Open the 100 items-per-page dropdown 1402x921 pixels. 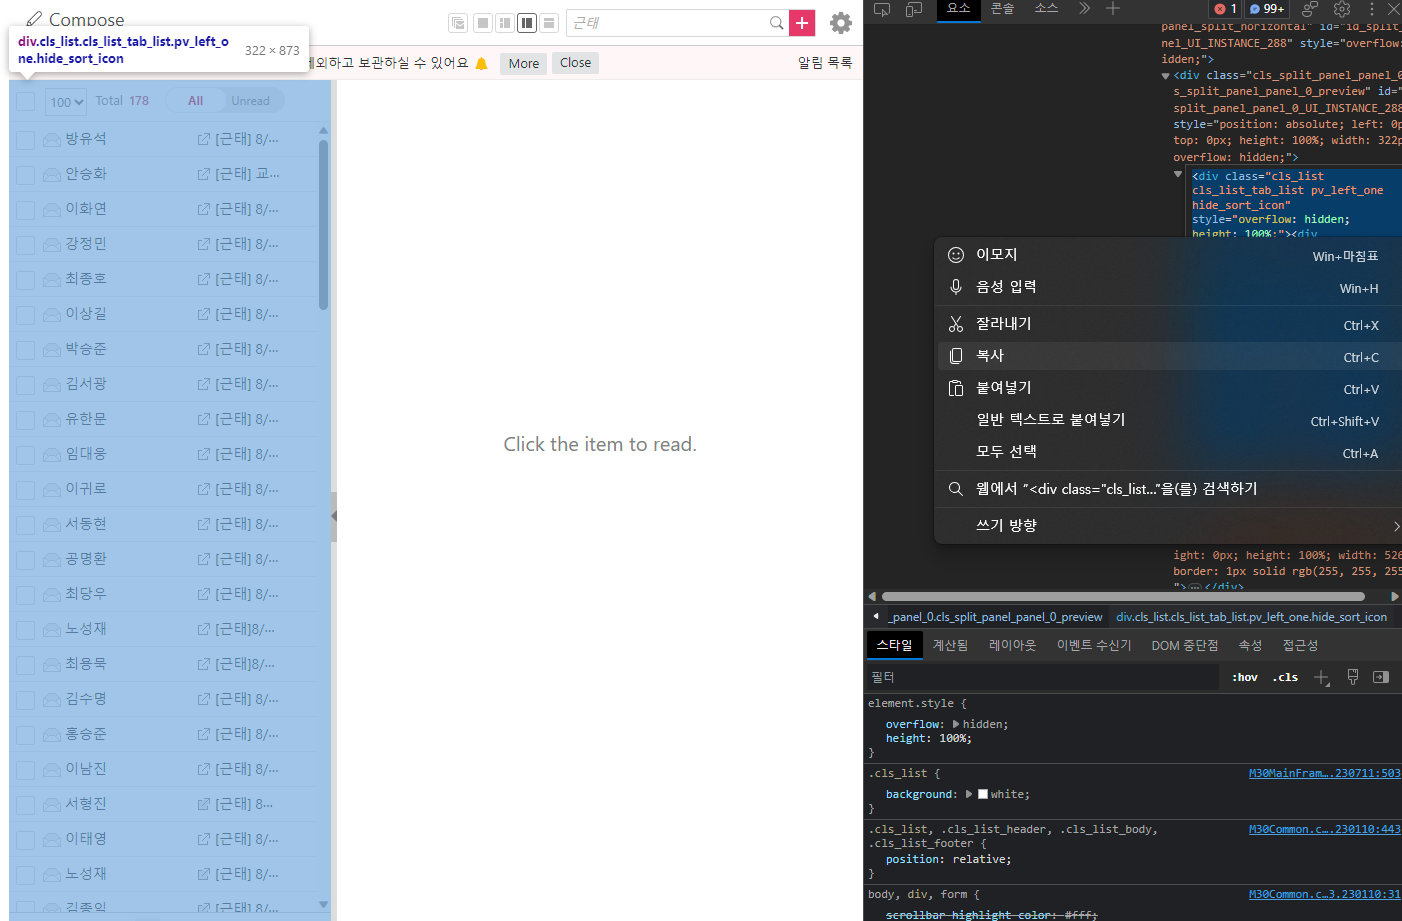coord(65,101)
